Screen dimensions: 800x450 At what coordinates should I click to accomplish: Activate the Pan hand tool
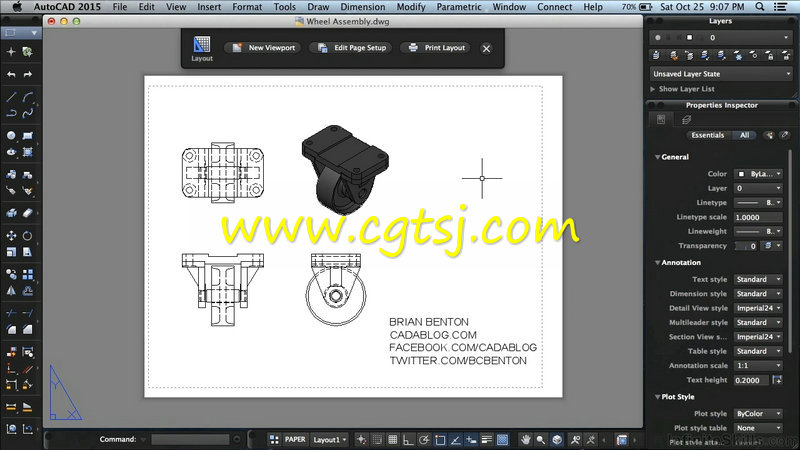(x=525, y=439)
